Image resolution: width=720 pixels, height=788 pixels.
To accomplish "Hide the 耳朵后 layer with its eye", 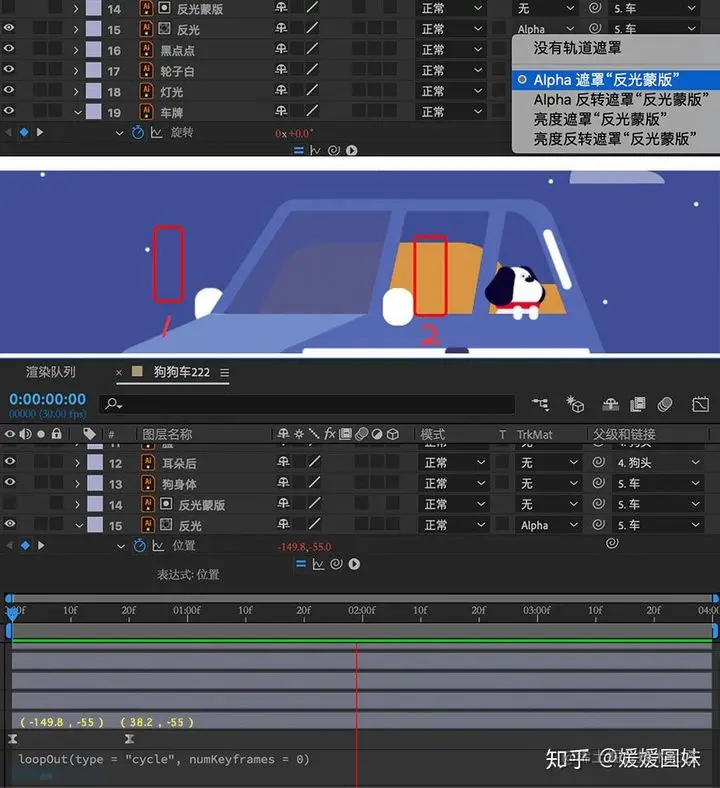I will pos(10,461).
